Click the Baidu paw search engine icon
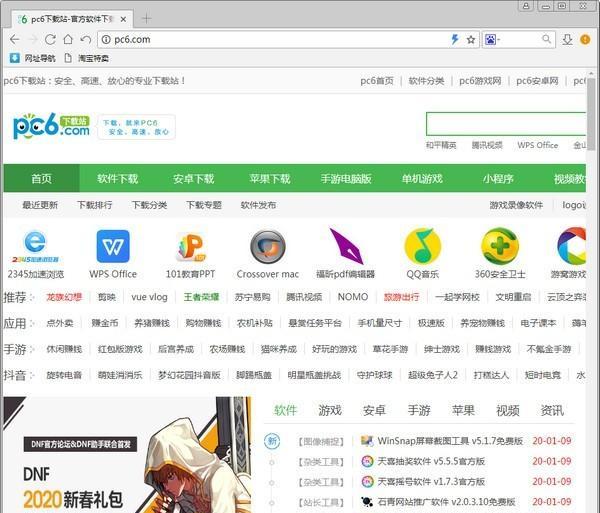Viewport: 600px width, 513px height. tap(490, 39)
